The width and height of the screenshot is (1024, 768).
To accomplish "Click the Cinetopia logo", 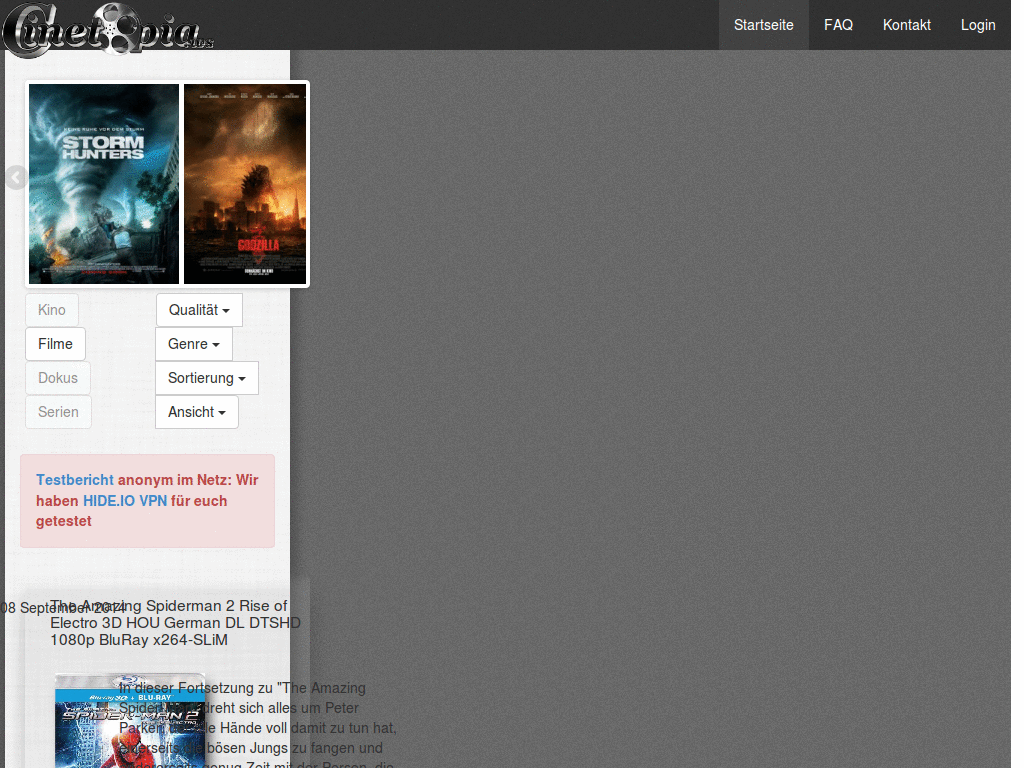I will (108, 29).
